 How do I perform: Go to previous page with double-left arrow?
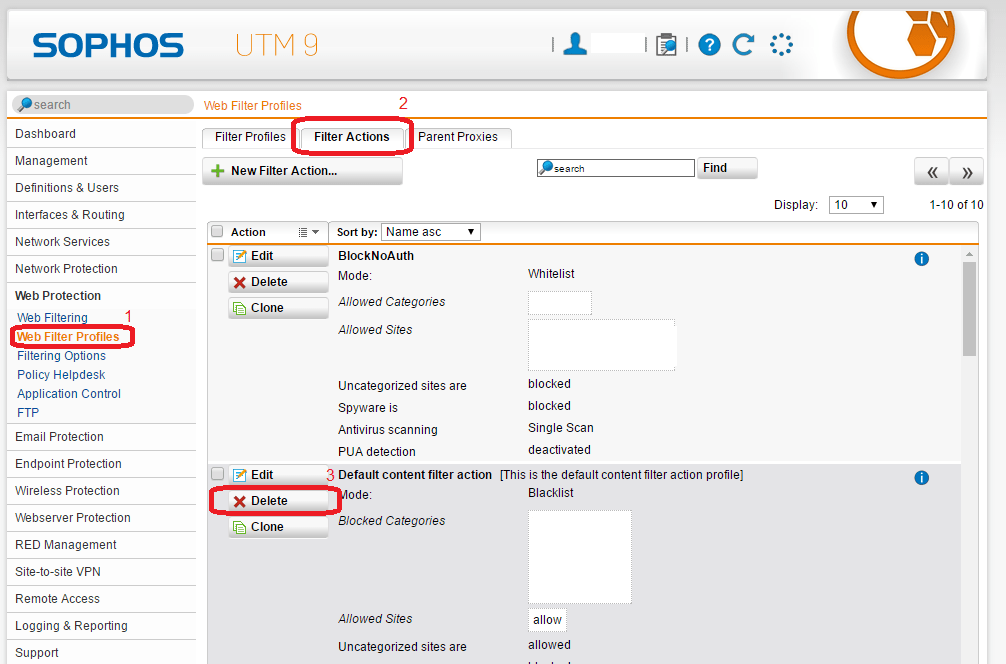932,171
